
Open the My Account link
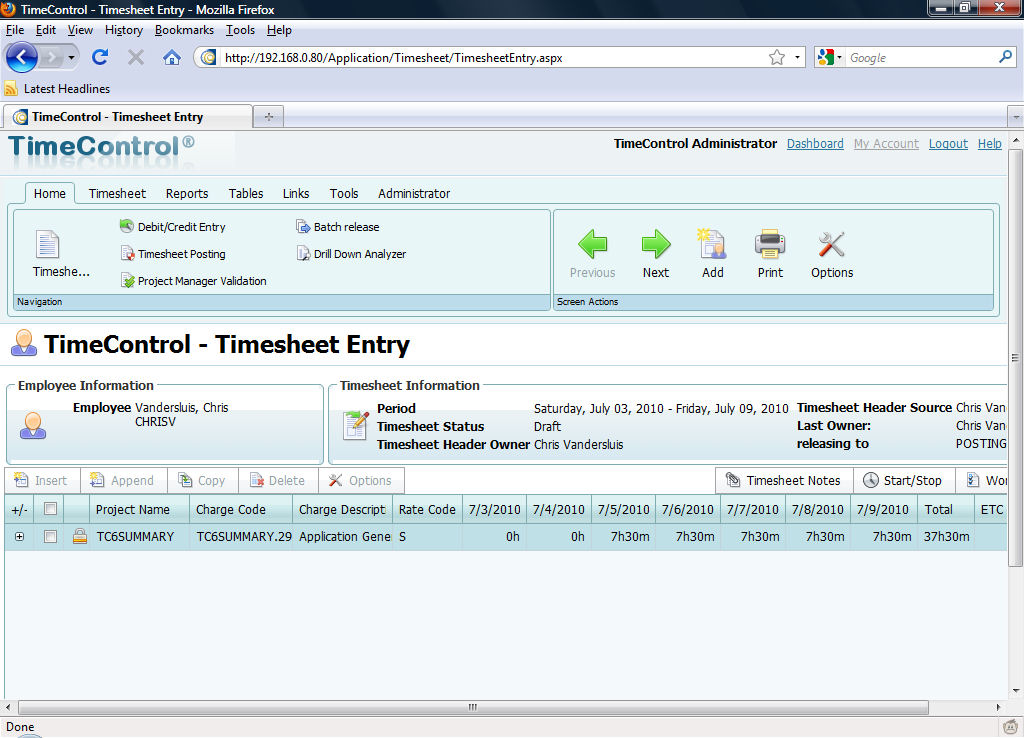(x=886, y=144)
